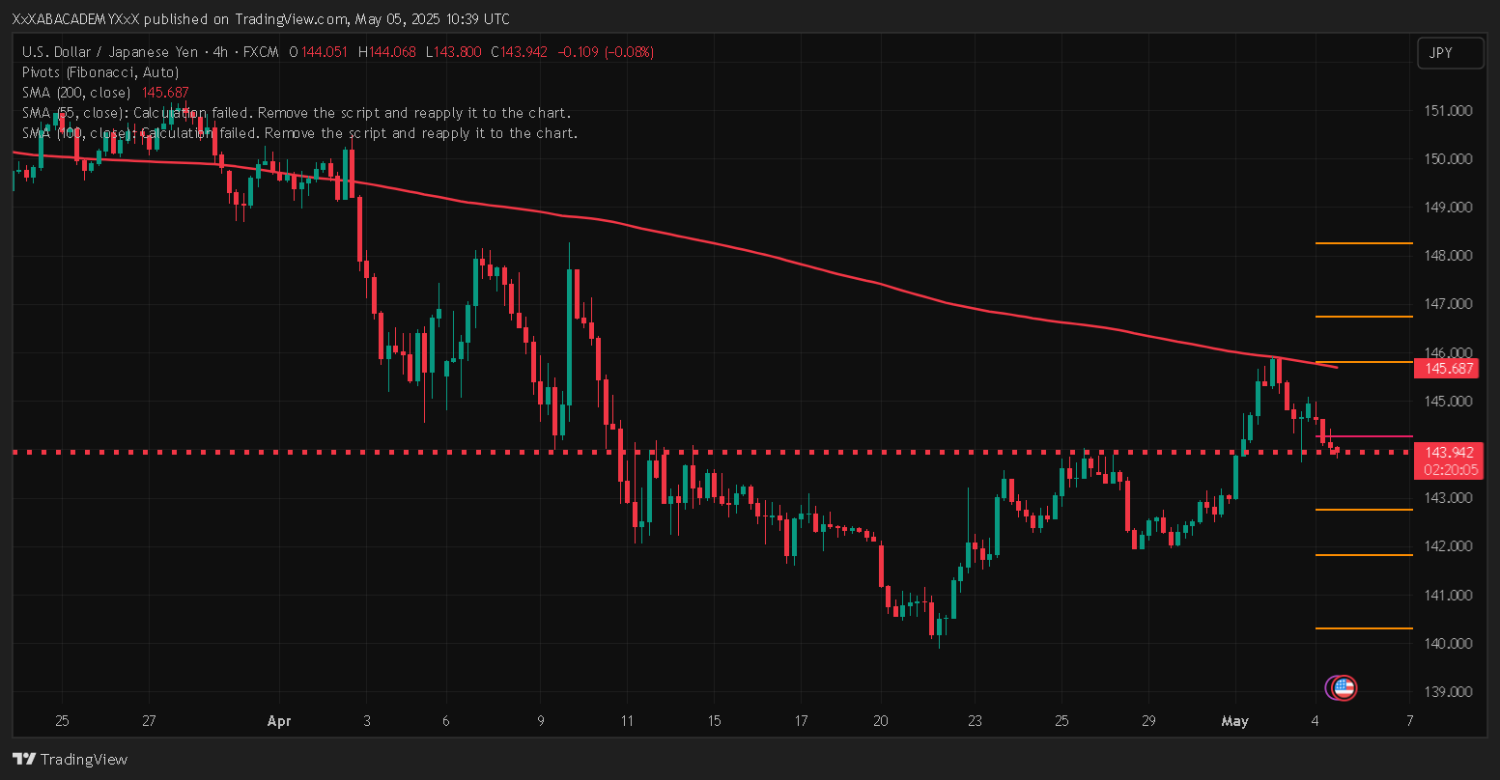
Task: Click the 142.000 price axis label
Action: [1448, 547]
